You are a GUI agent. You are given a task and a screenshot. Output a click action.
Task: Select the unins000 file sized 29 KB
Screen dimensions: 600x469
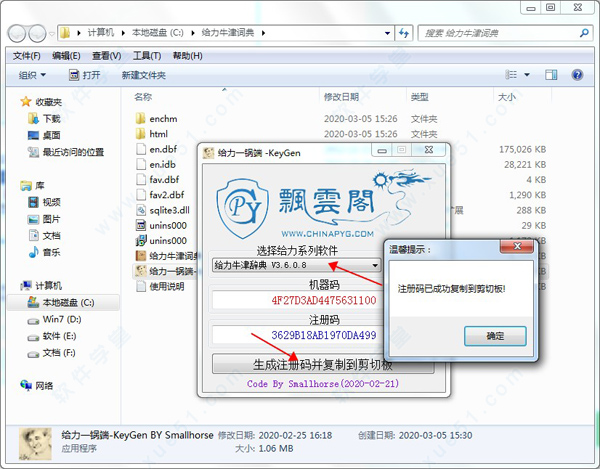[161, 225]
